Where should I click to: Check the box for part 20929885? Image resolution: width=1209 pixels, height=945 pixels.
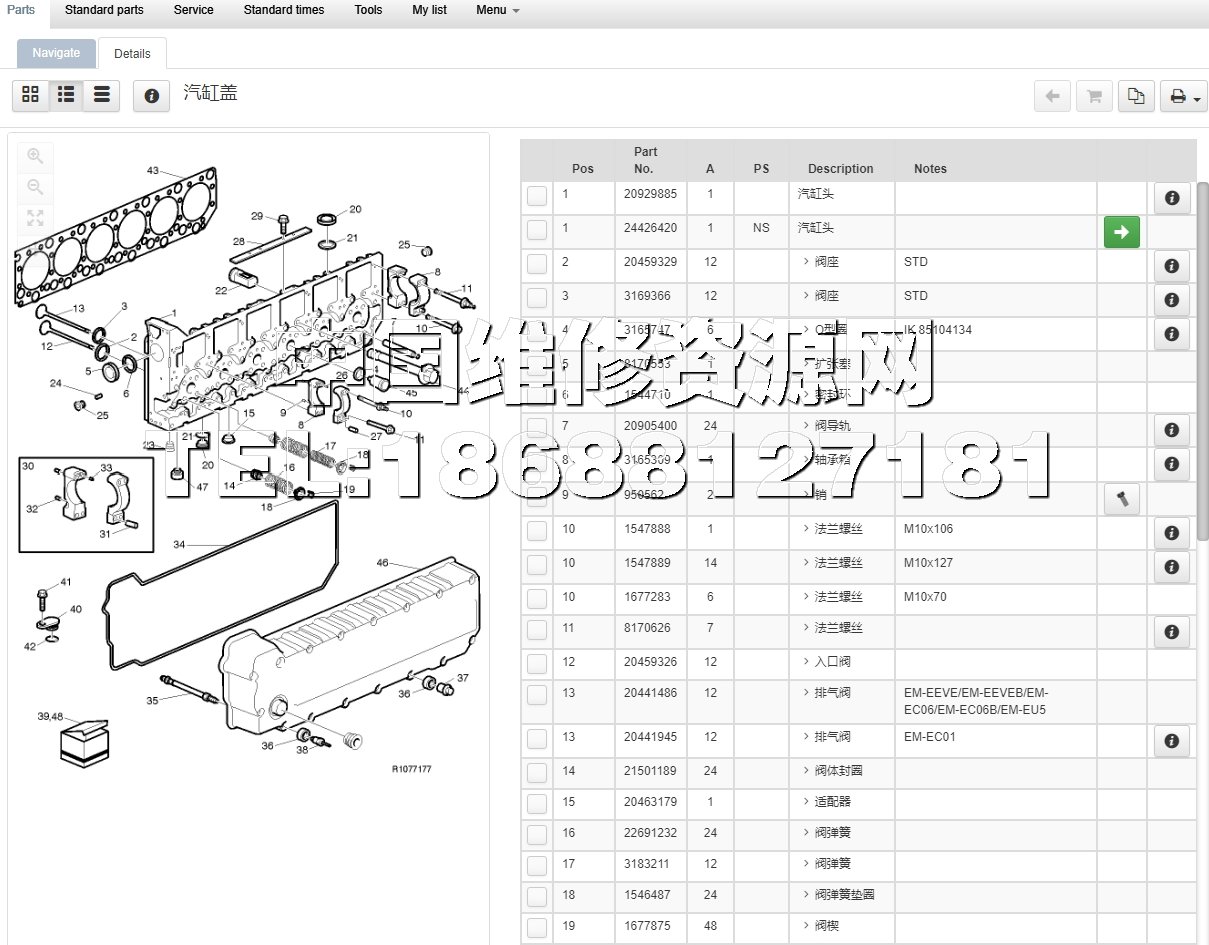pos(537,196)
